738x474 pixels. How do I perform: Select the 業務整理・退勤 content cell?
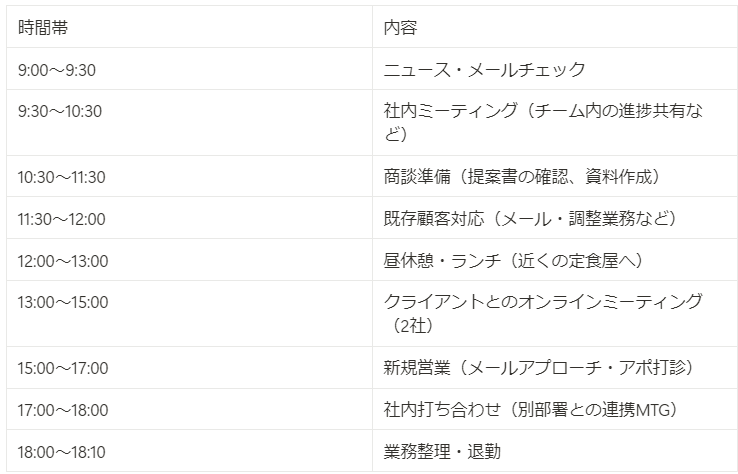[555, 451]
